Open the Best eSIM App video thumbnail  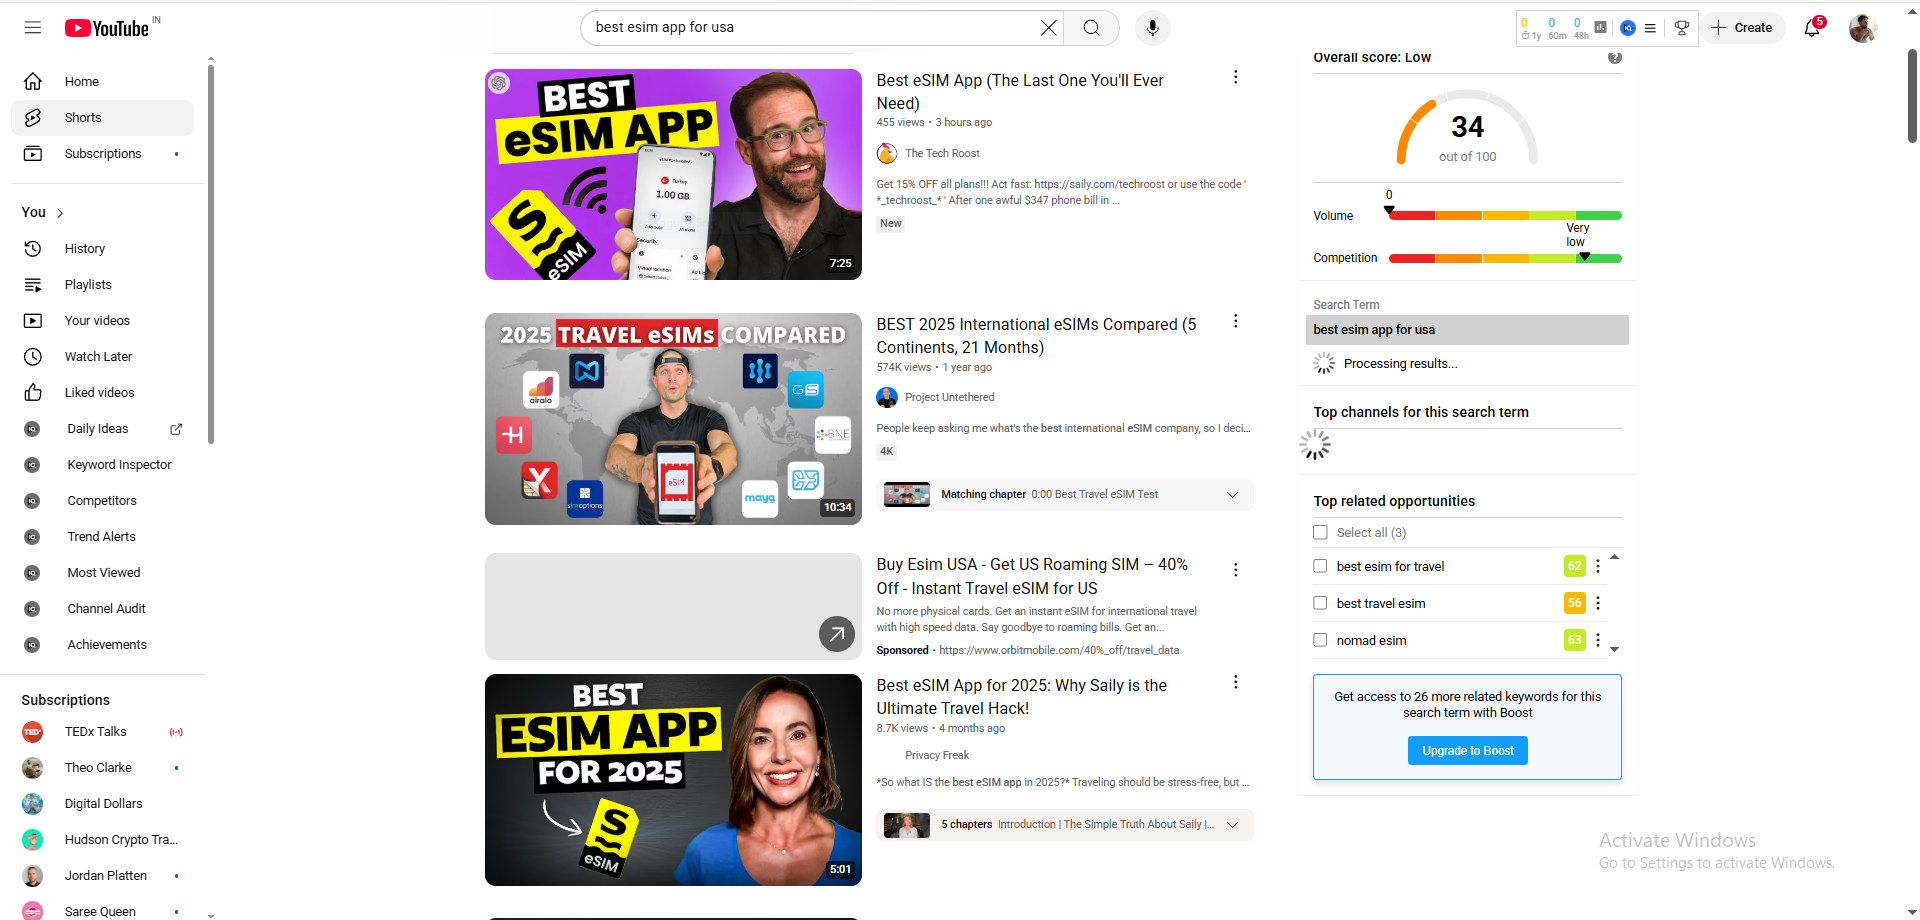(x=673, y=174)
